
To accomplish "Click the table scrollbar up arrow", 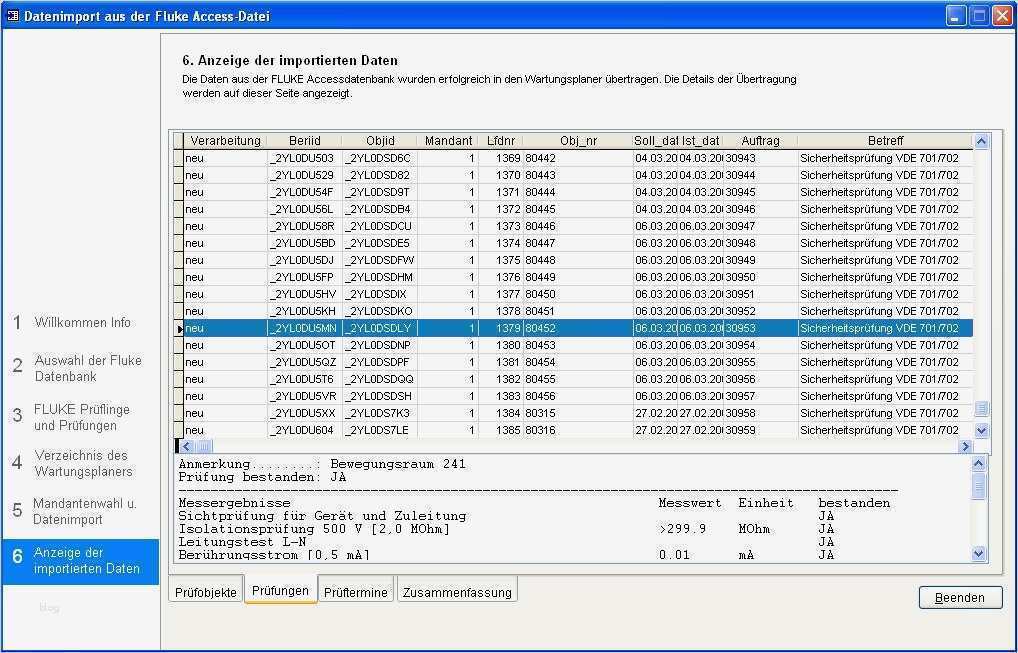I will click(981, 141).
